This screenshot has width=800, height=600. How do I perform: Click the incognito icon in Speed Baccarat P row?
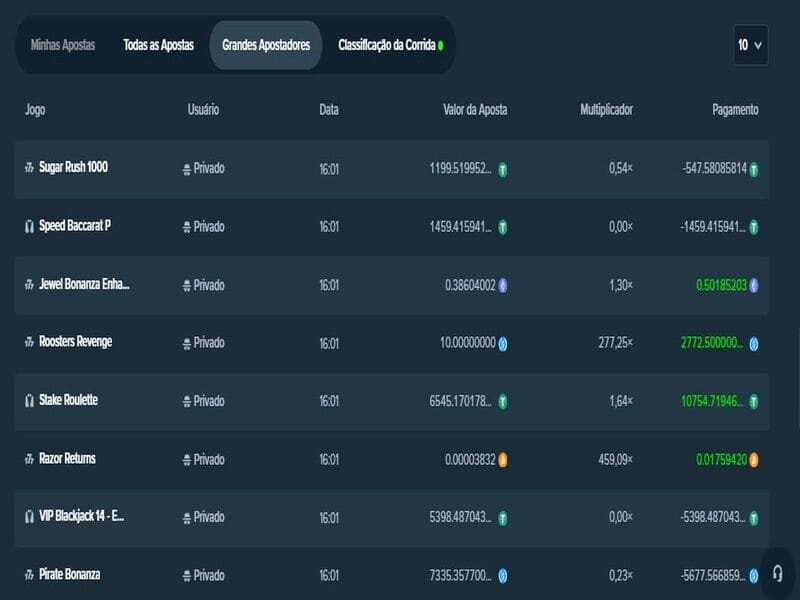(187, 228)
